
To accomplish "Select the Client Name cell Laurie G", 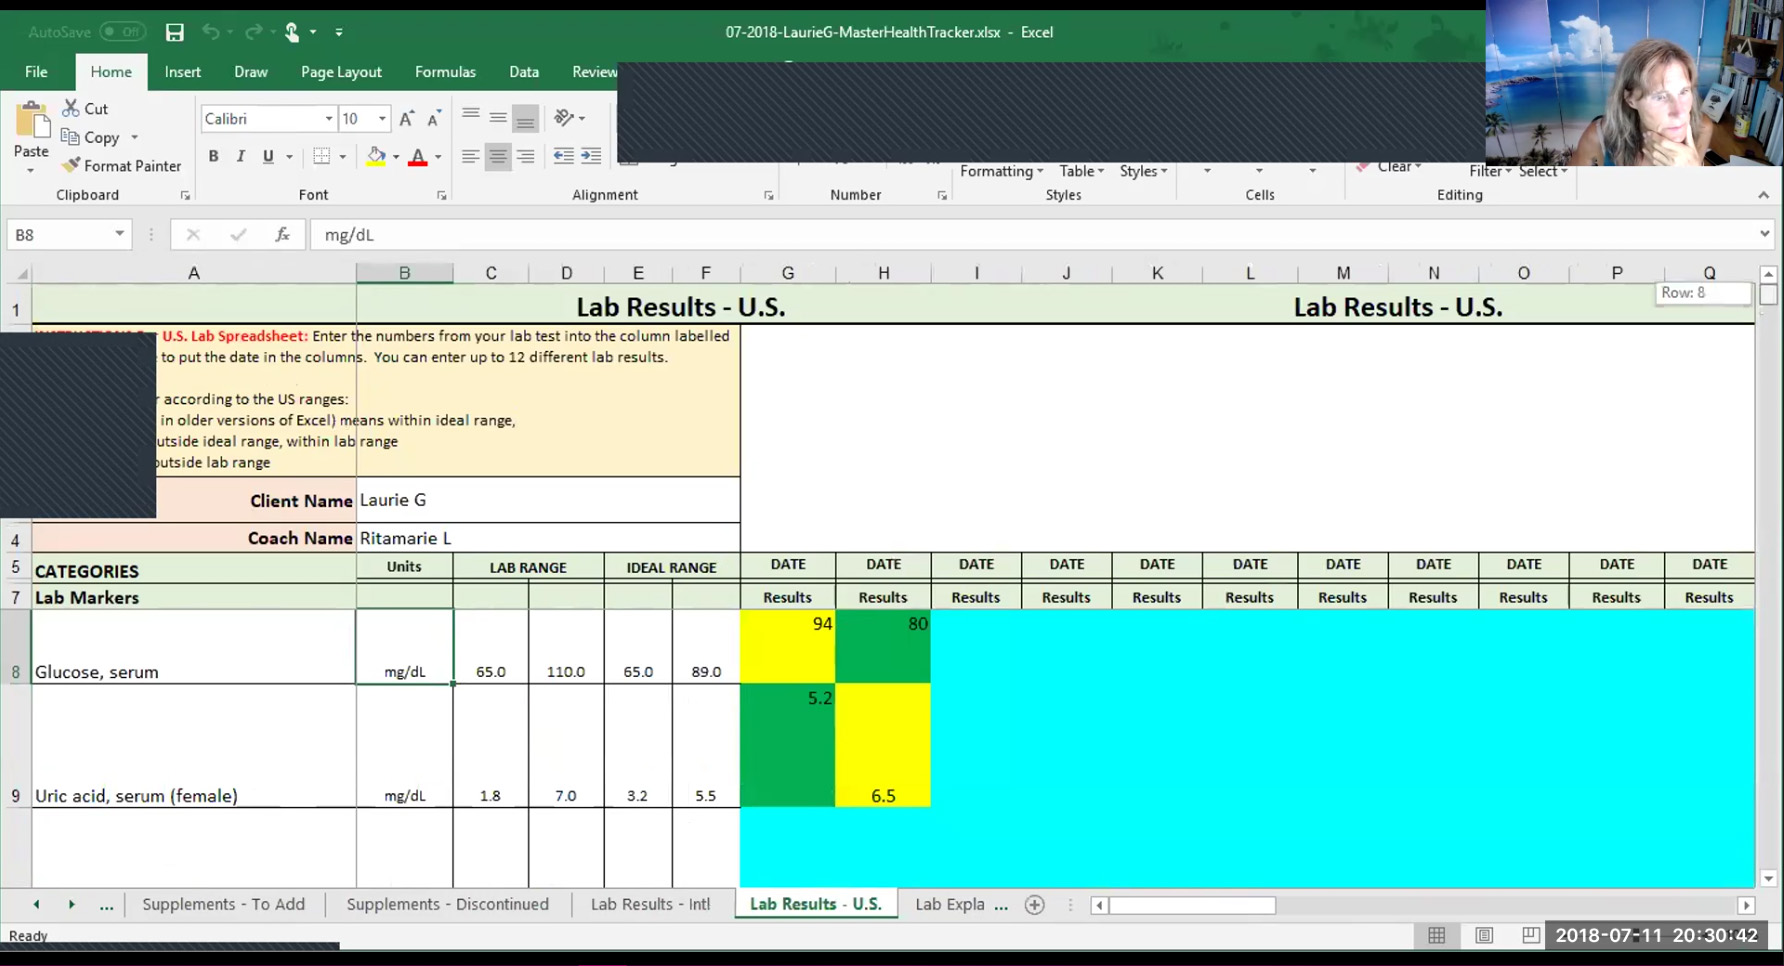I will point(547,500).
